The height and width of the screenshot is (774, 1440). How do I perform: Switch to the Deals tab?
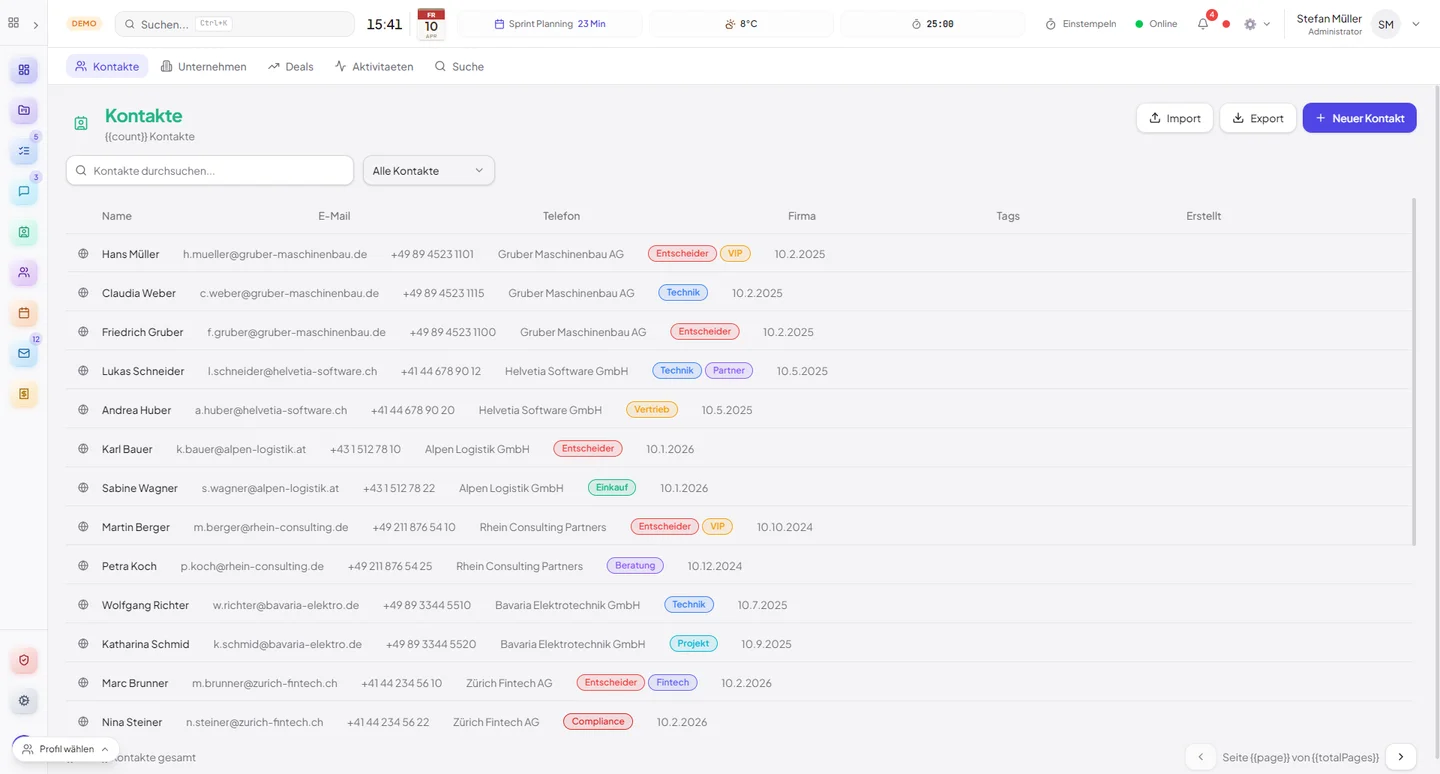click(x=290, y=67)
